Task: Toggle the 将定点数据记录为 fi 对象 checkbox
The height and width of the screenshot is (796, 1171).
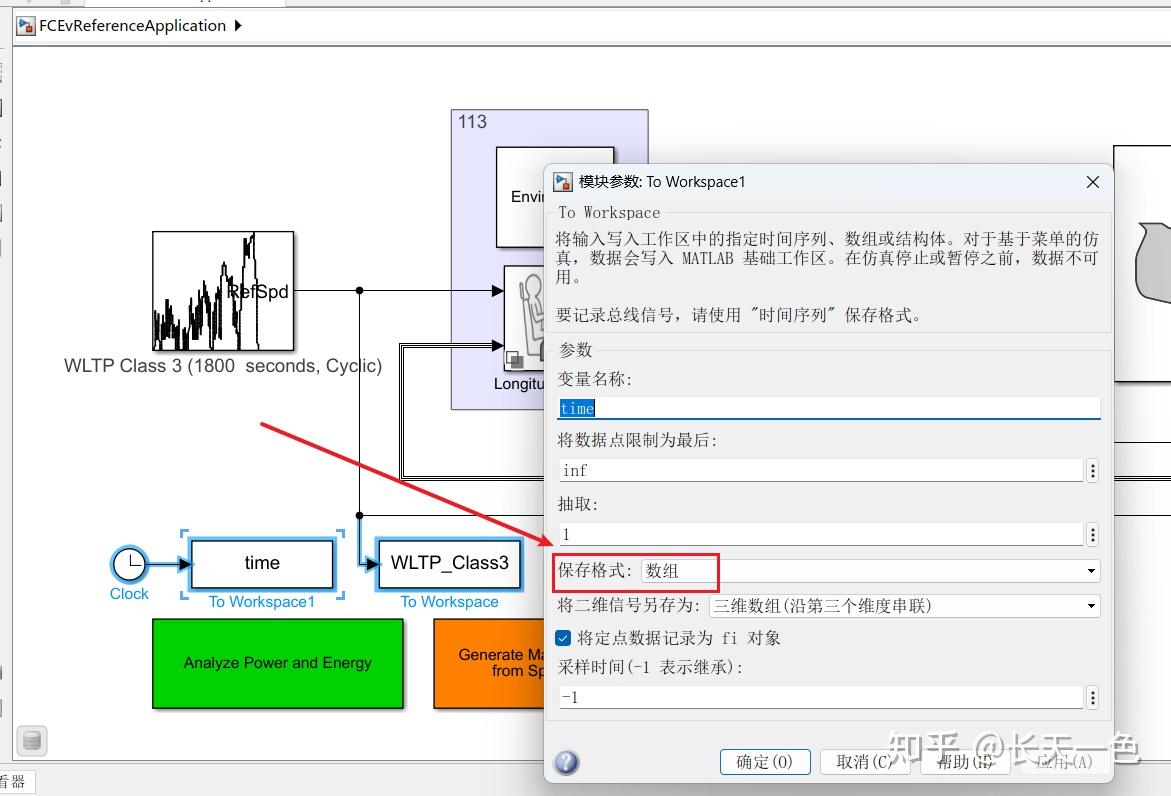Action: (x=563, y=637)
